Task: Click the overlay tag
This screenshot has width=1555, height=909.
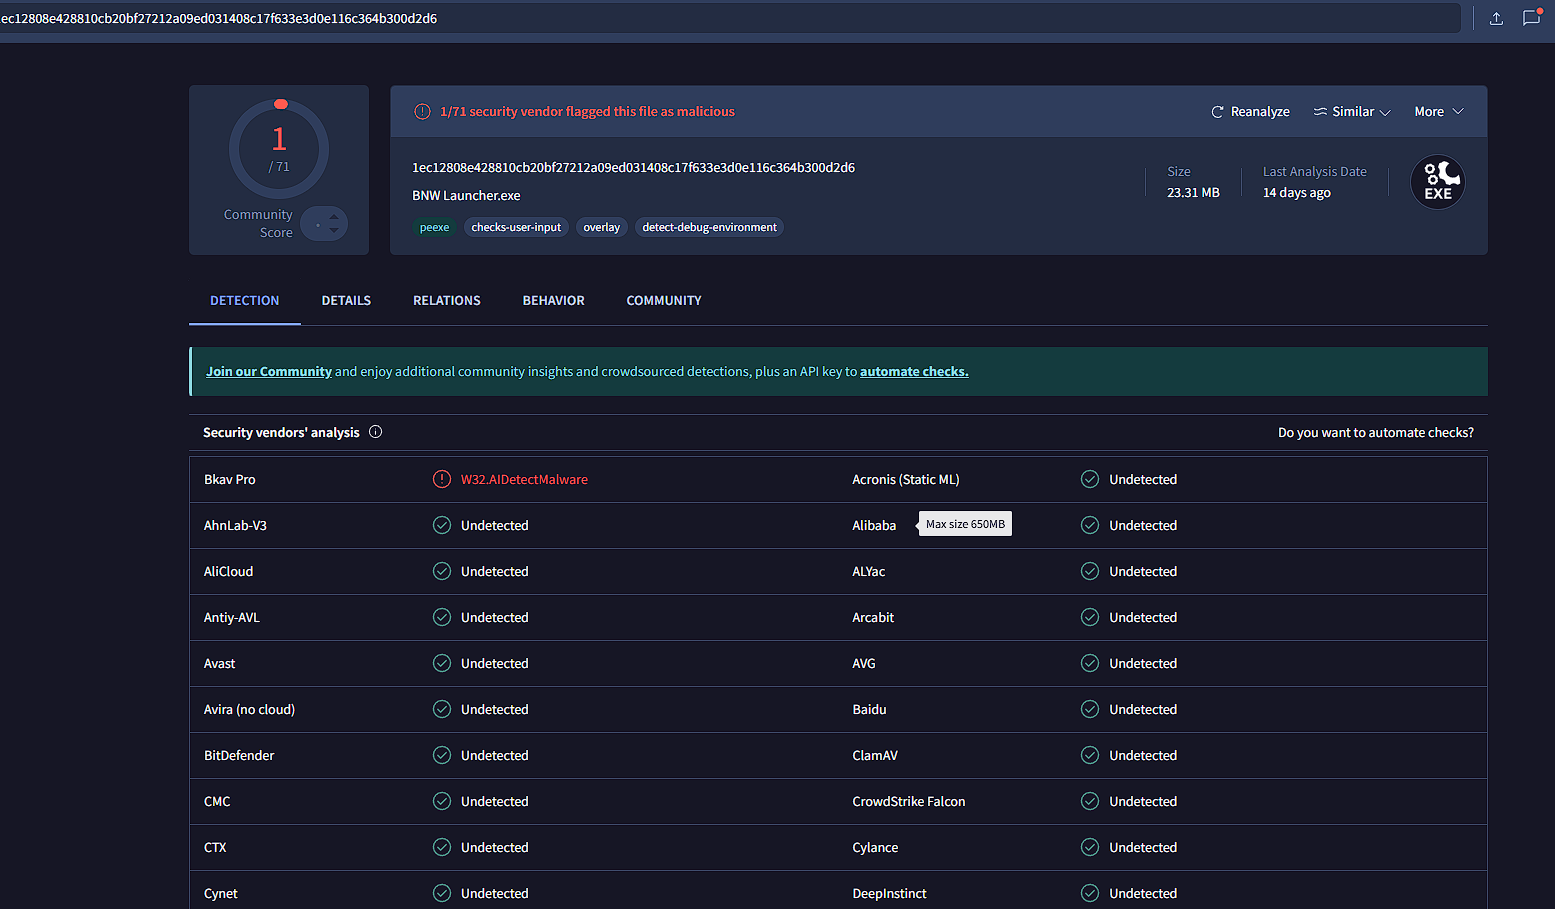Action: point(602,227)
